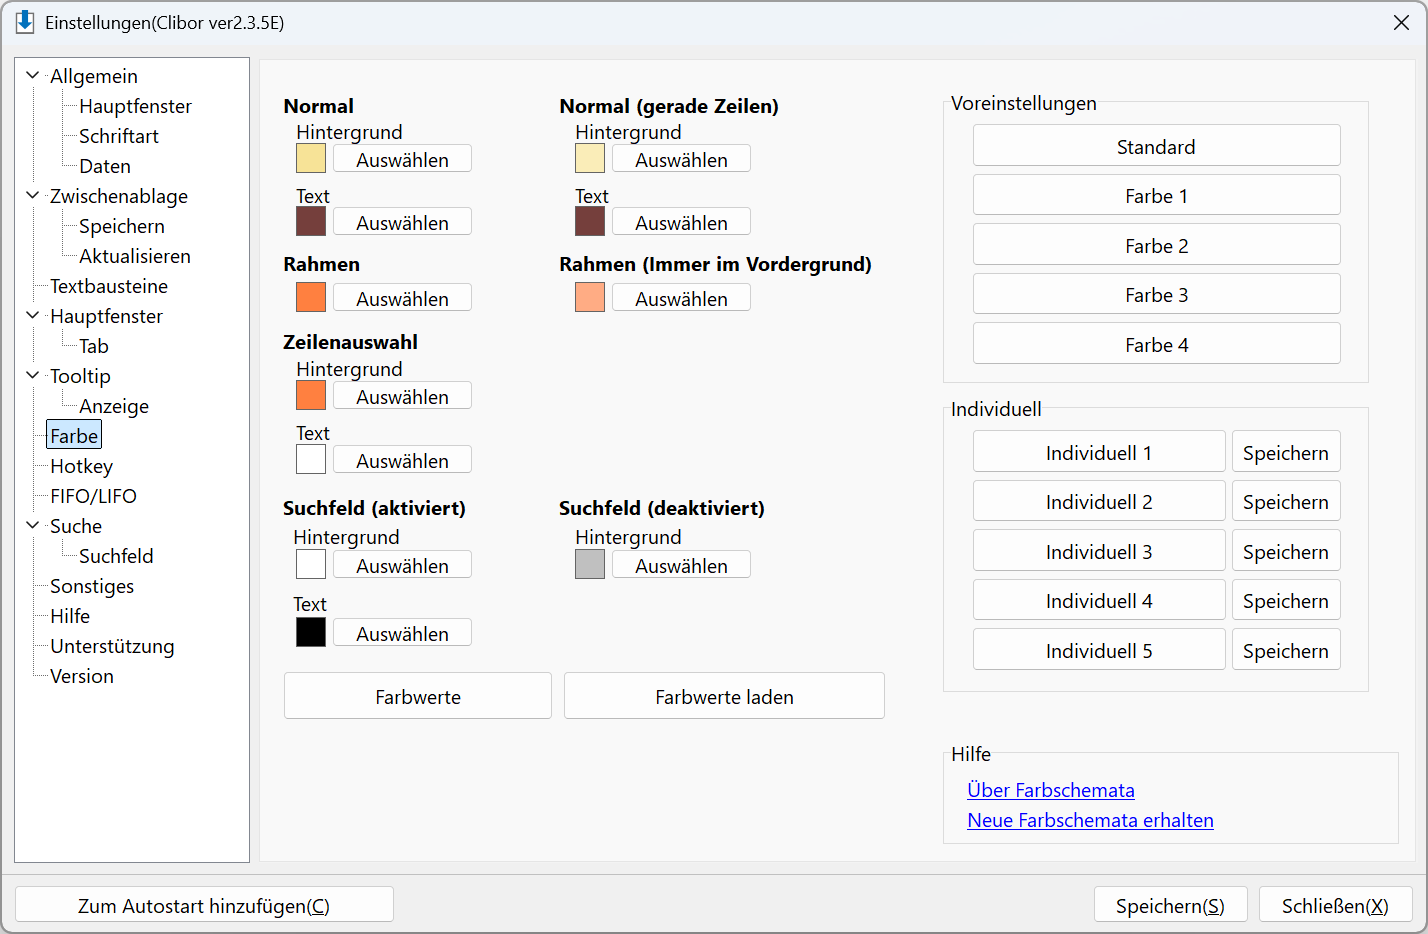Open the Version page
The image size is (1428, 934).
tap(82, 676)
